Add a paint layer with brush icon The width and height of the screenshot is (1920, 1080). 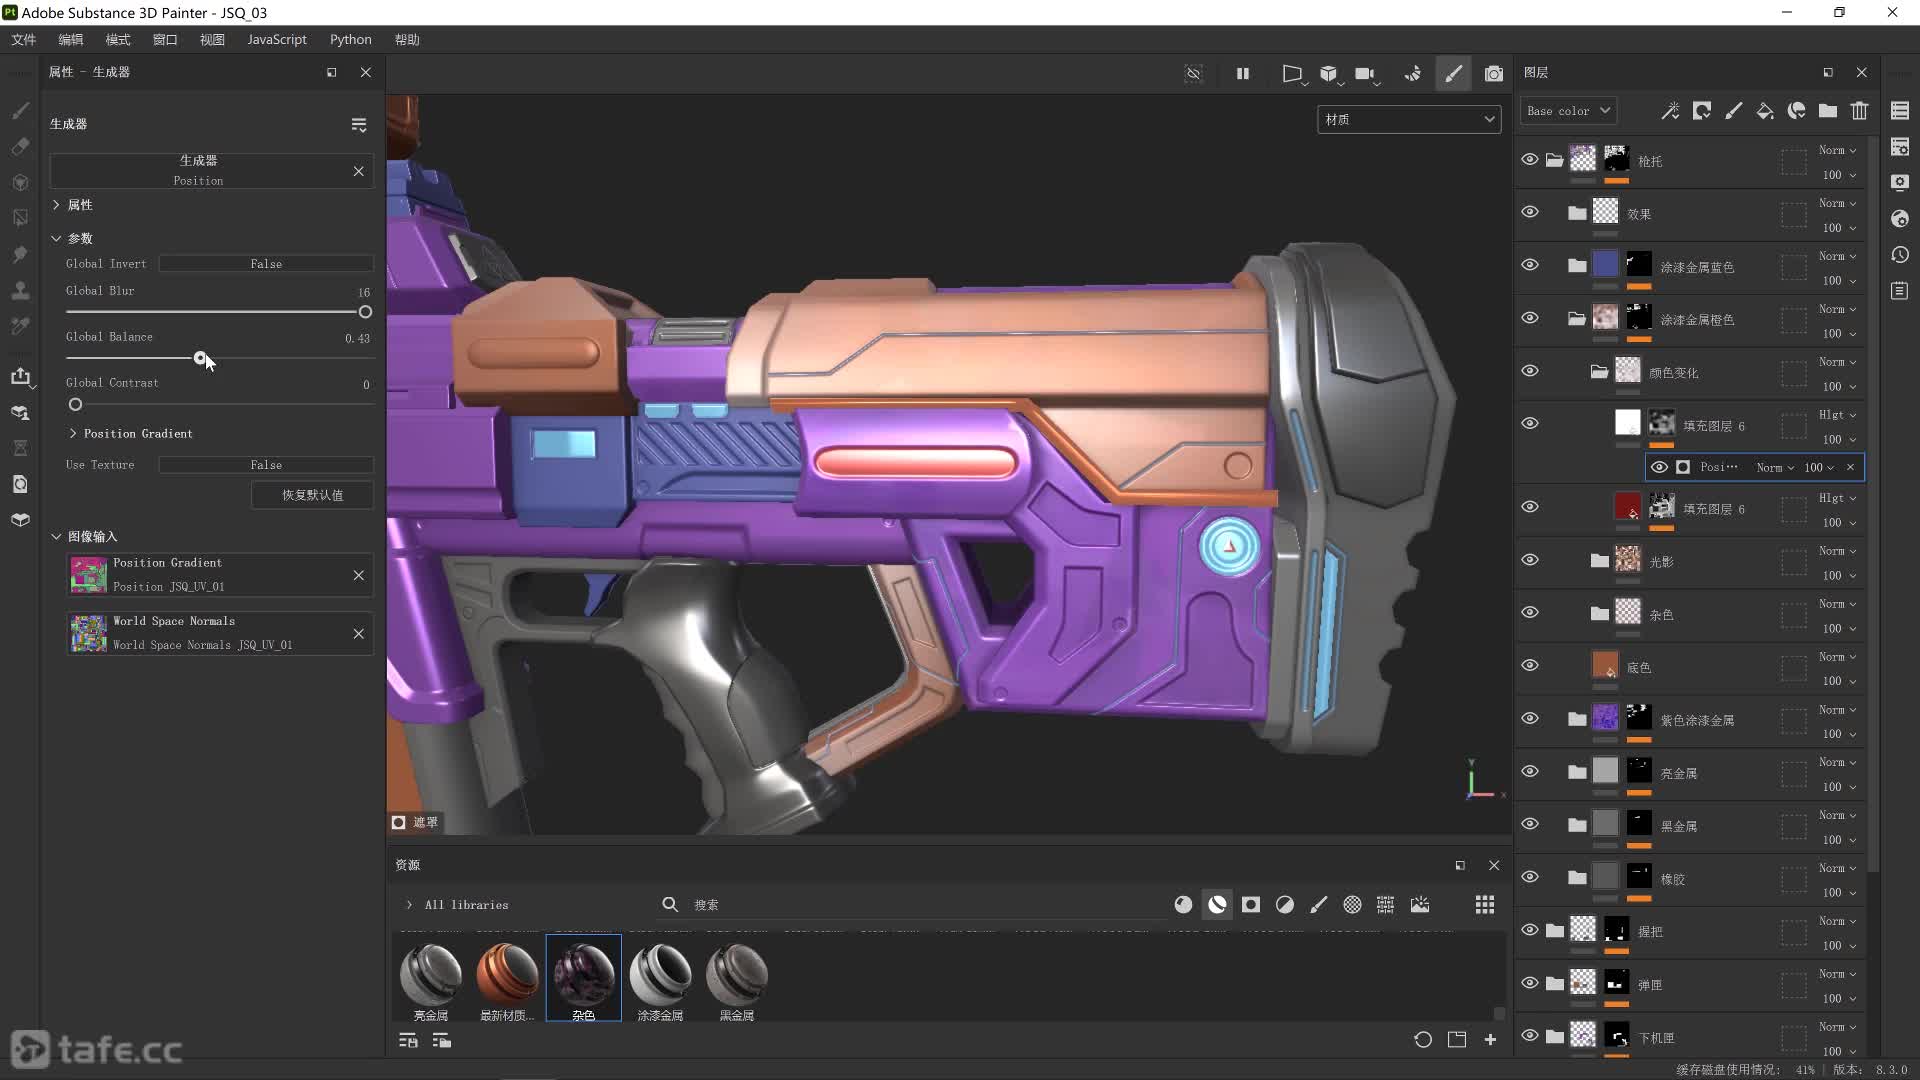[x=1733, y=111]
